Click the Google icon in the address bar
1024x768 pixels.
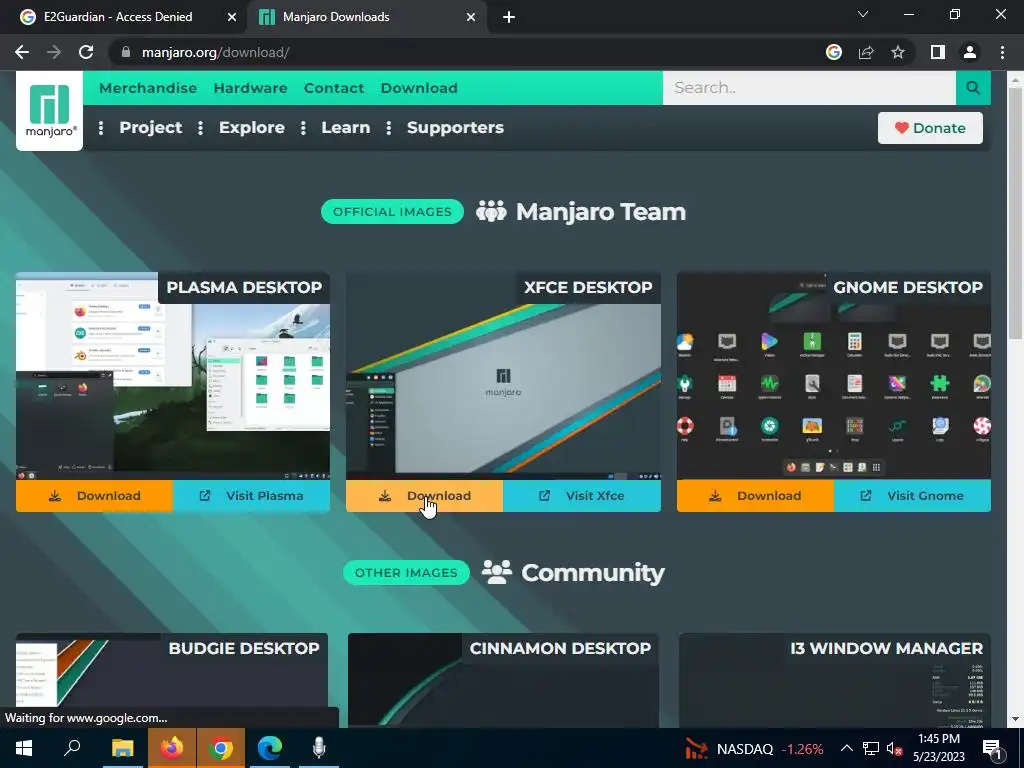834,52
